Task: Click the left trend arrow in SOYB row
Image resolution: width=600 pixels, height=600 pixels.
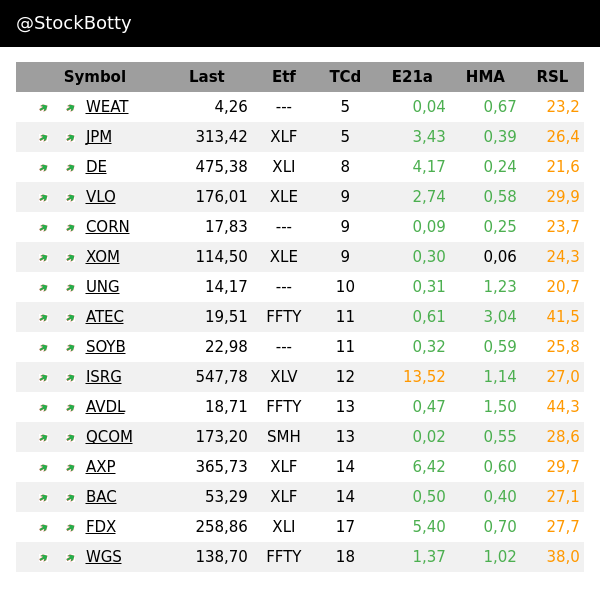Action: 43,348
